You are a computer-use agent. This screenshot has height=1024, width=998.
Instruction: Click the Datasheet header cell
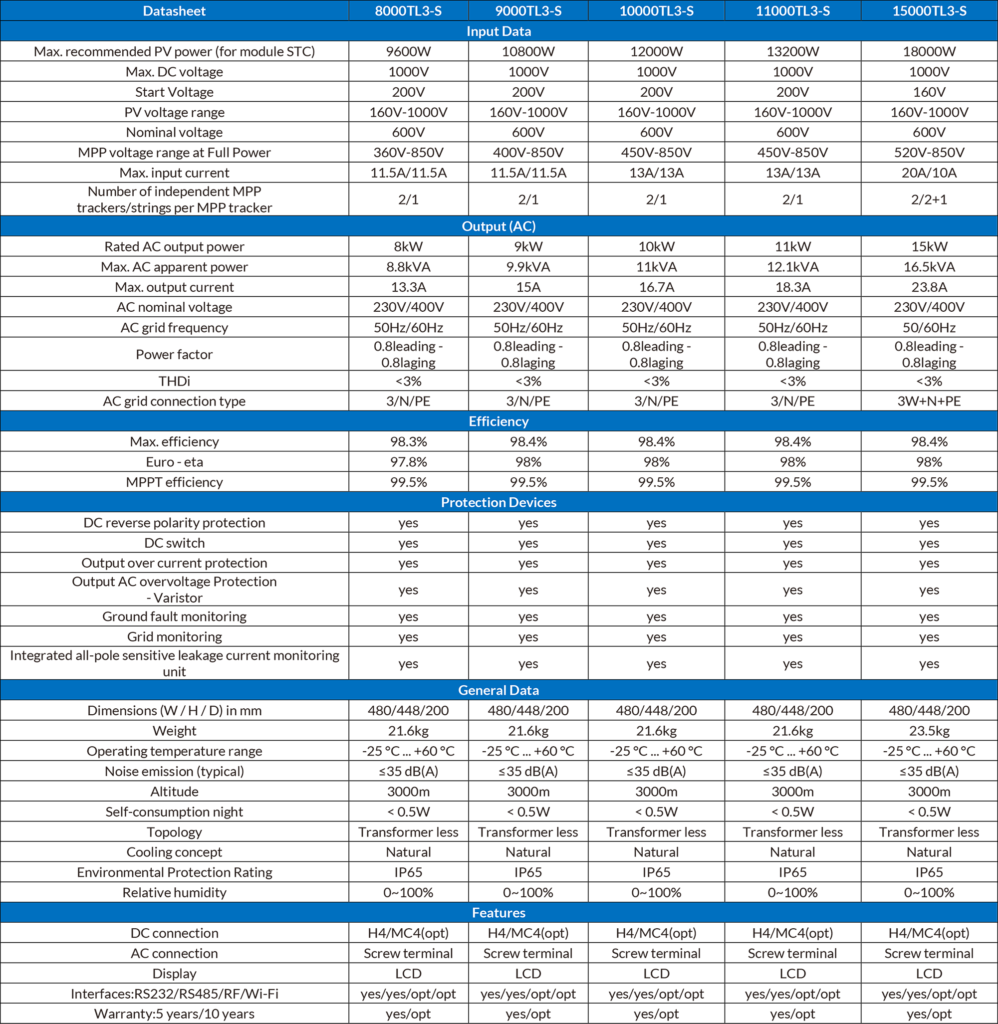point(174,11)
